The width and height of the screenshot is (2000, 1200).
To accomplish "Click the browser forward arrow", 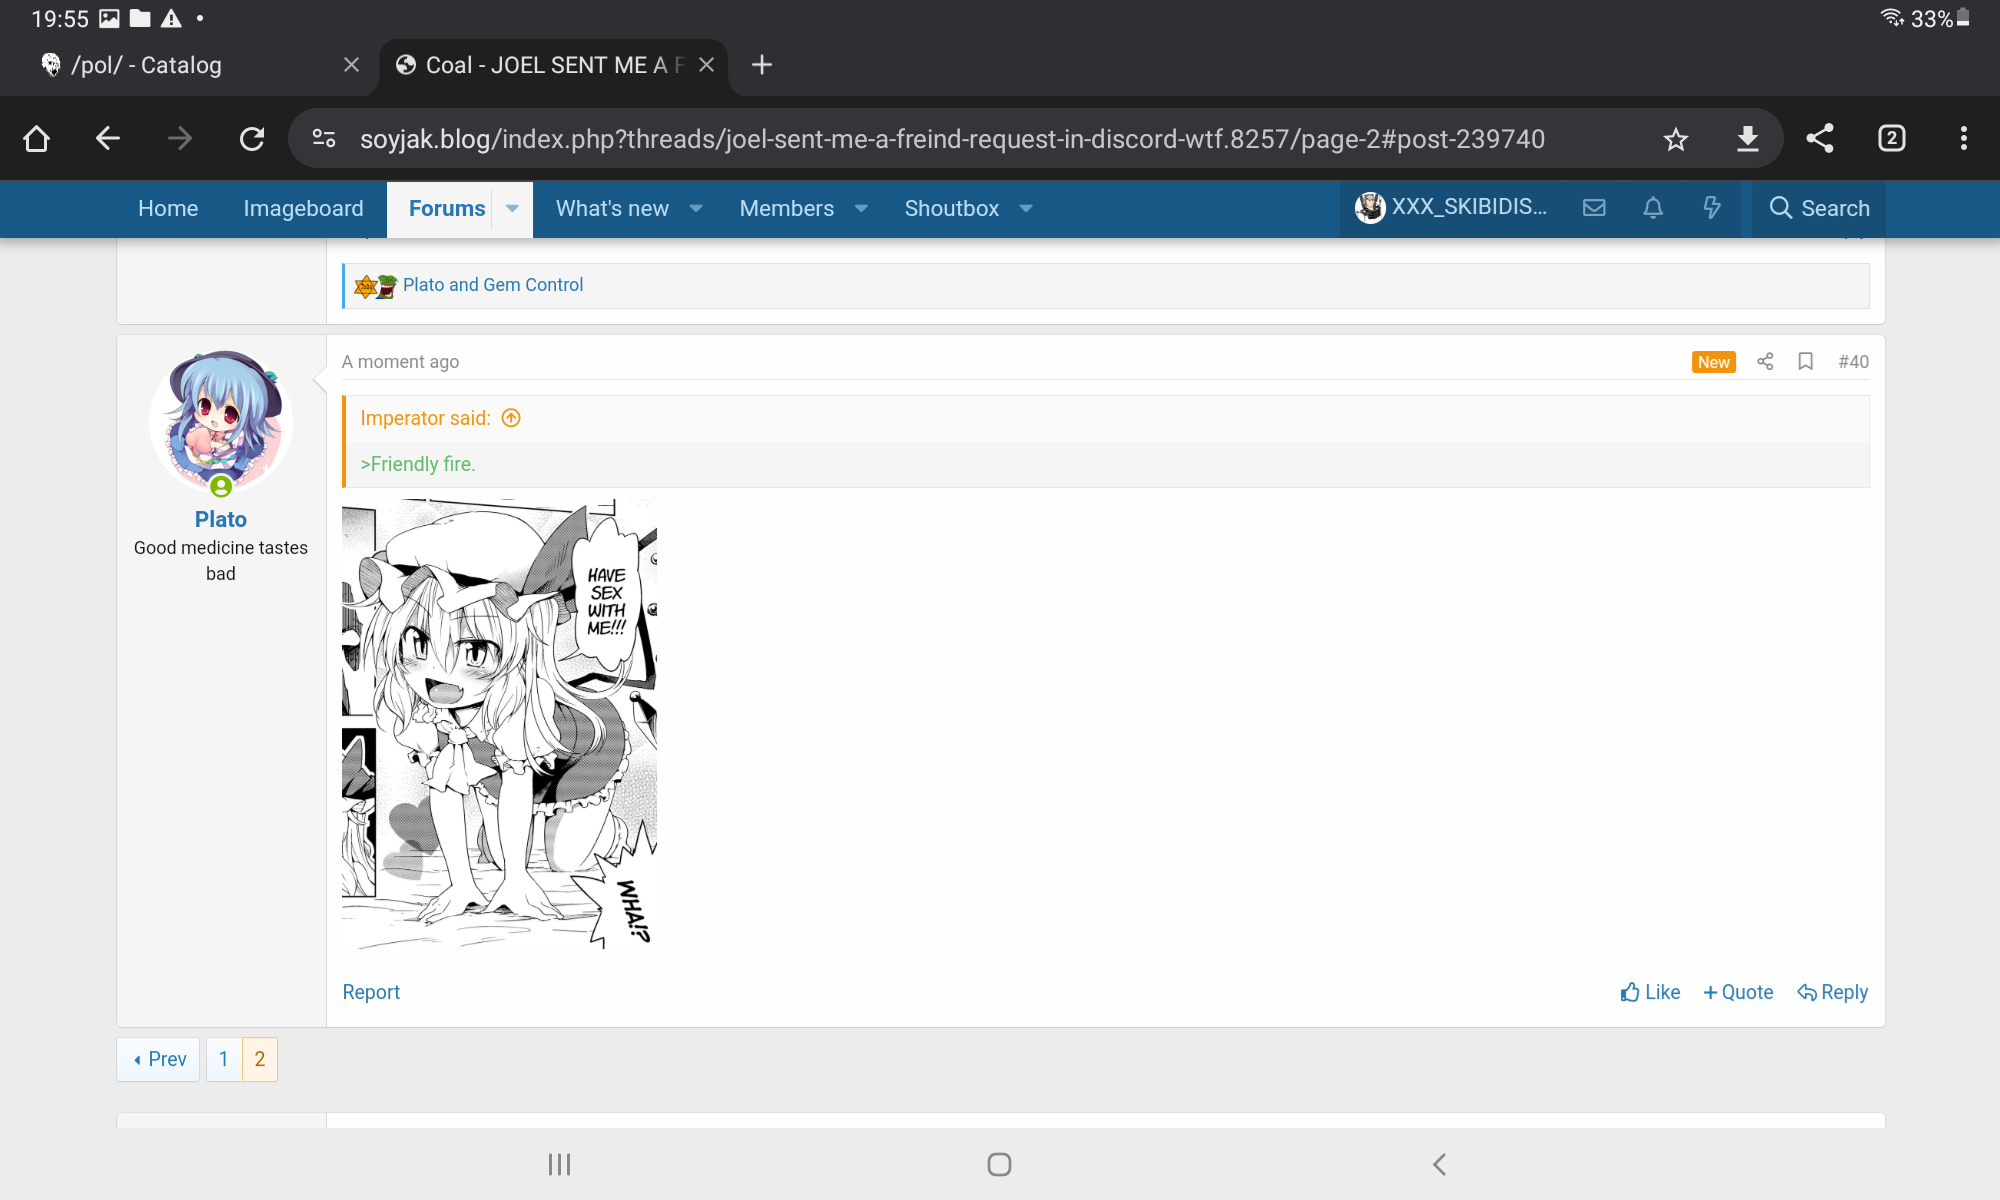I will tap(180, 139).
